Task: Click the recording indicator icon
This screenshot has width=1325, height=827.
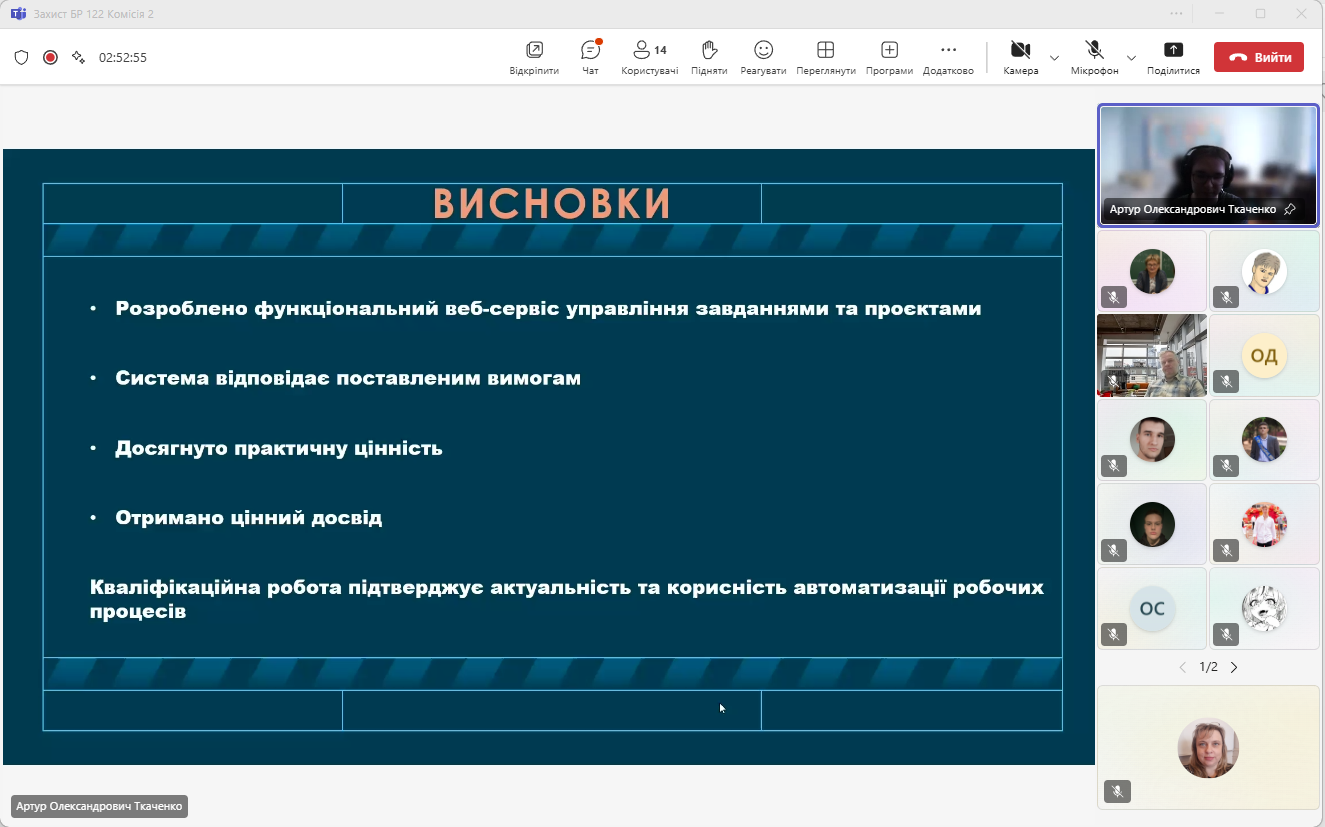Action: [50, 57]
